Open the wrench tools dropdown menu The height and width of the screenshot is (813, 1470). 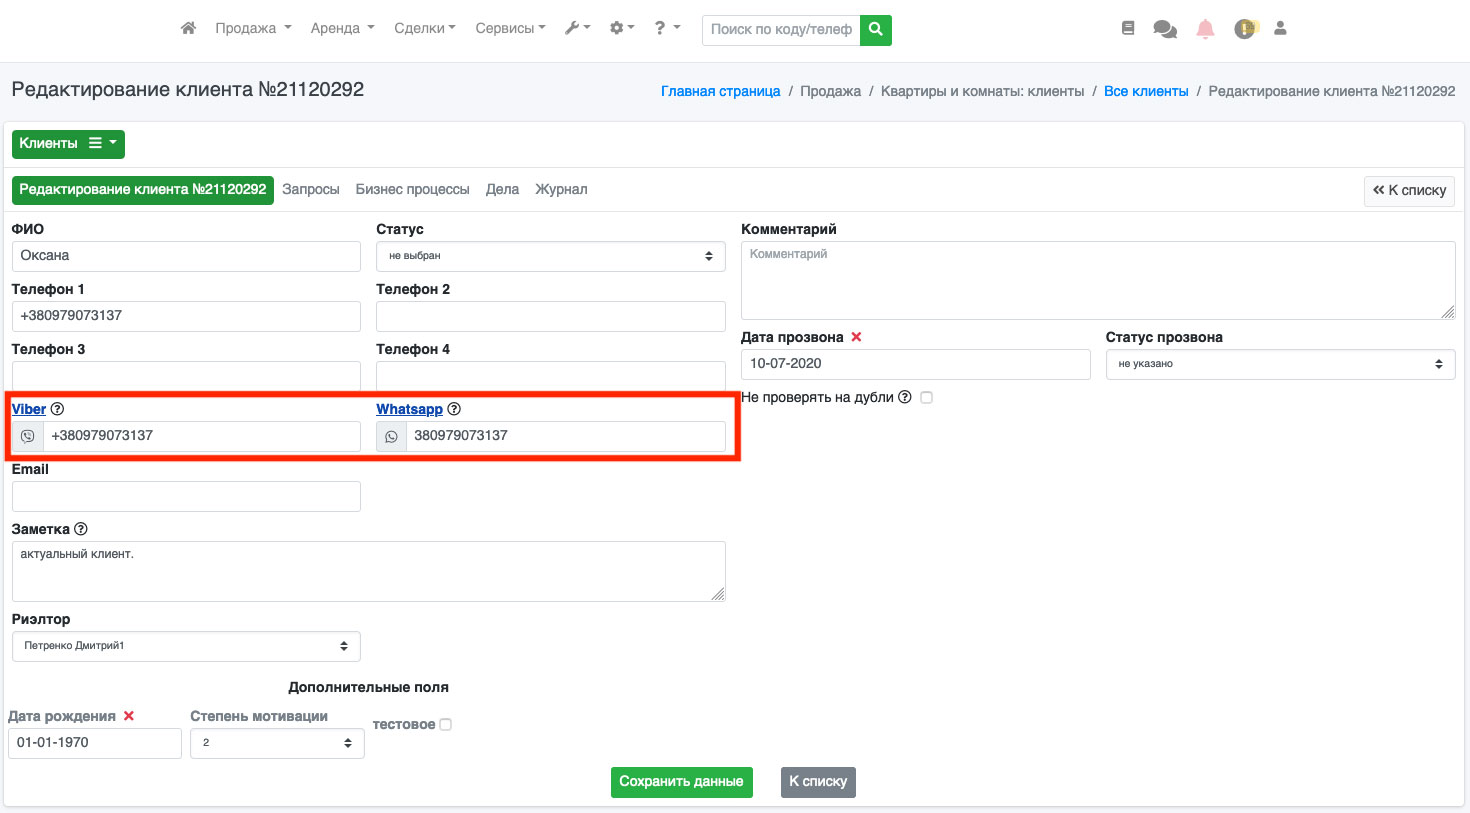(577, 28)
